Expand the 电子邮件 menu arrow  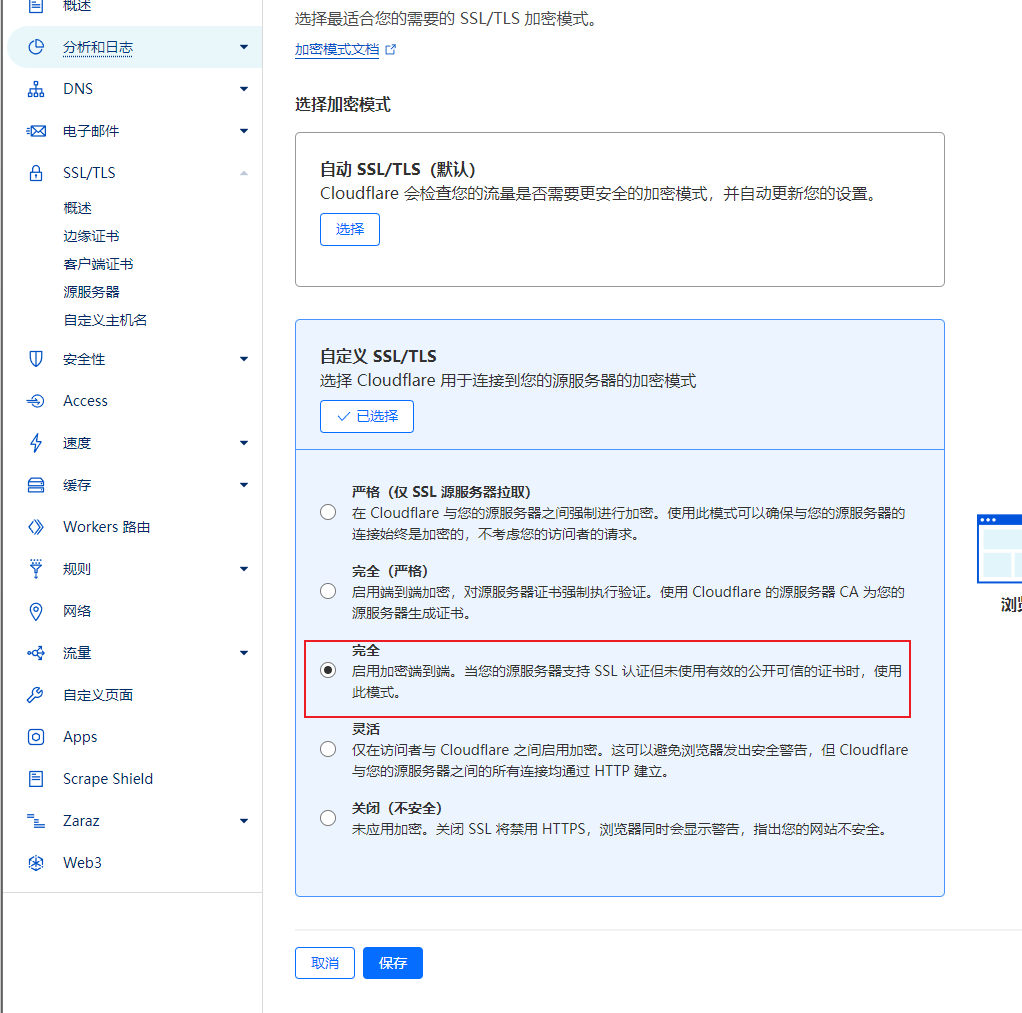244,131
